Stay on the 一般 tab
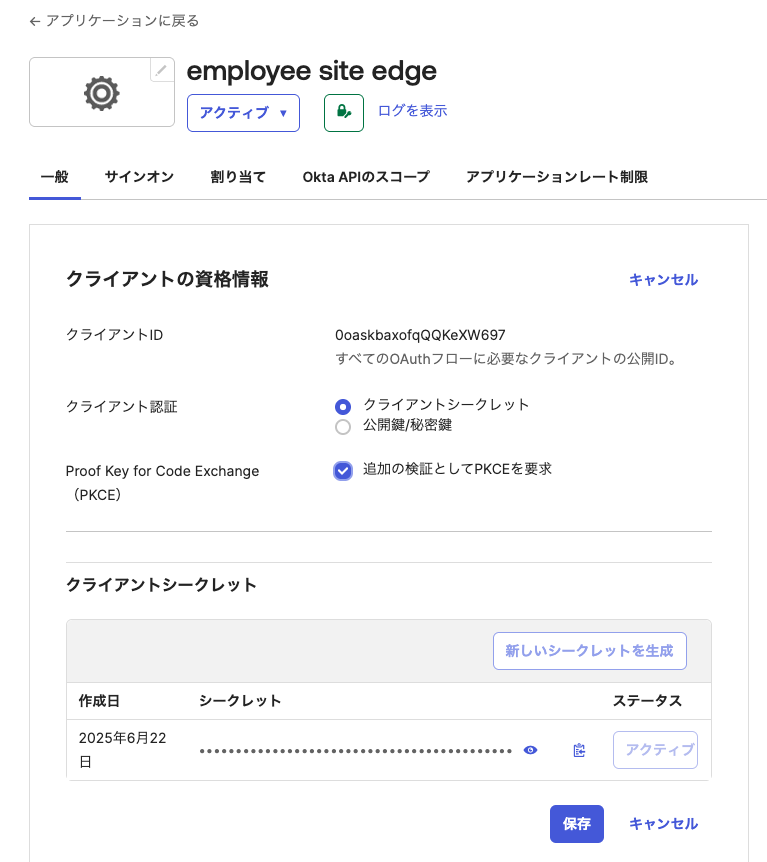Image resolution: width=767 pixels, height=862 pixels. [54, 176]
